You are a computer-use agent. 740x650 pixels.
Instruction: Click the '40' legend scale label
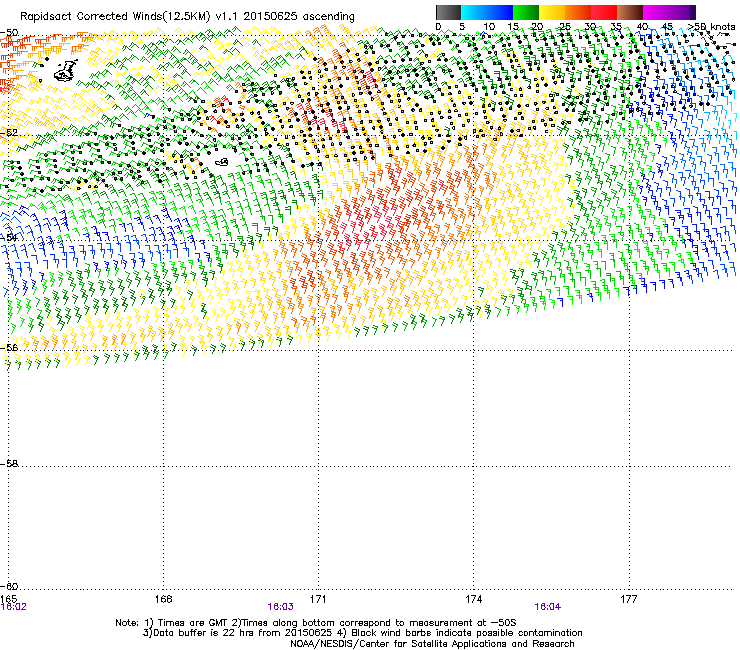(x=642, y=26)
